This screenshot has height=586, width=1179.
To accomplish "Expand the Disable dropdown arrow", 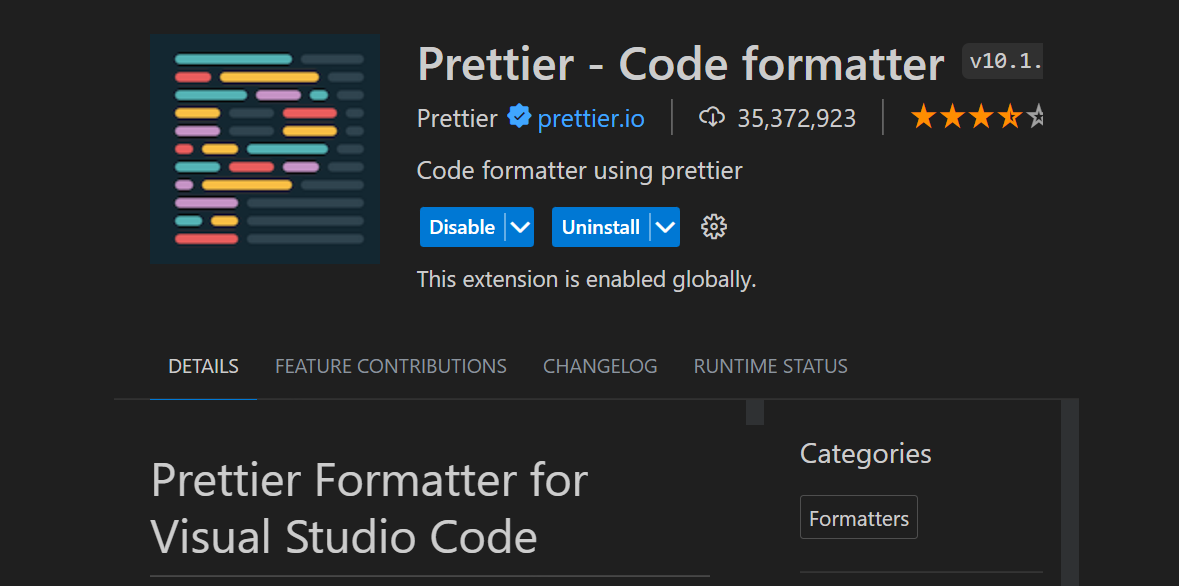I will [520, 227].
